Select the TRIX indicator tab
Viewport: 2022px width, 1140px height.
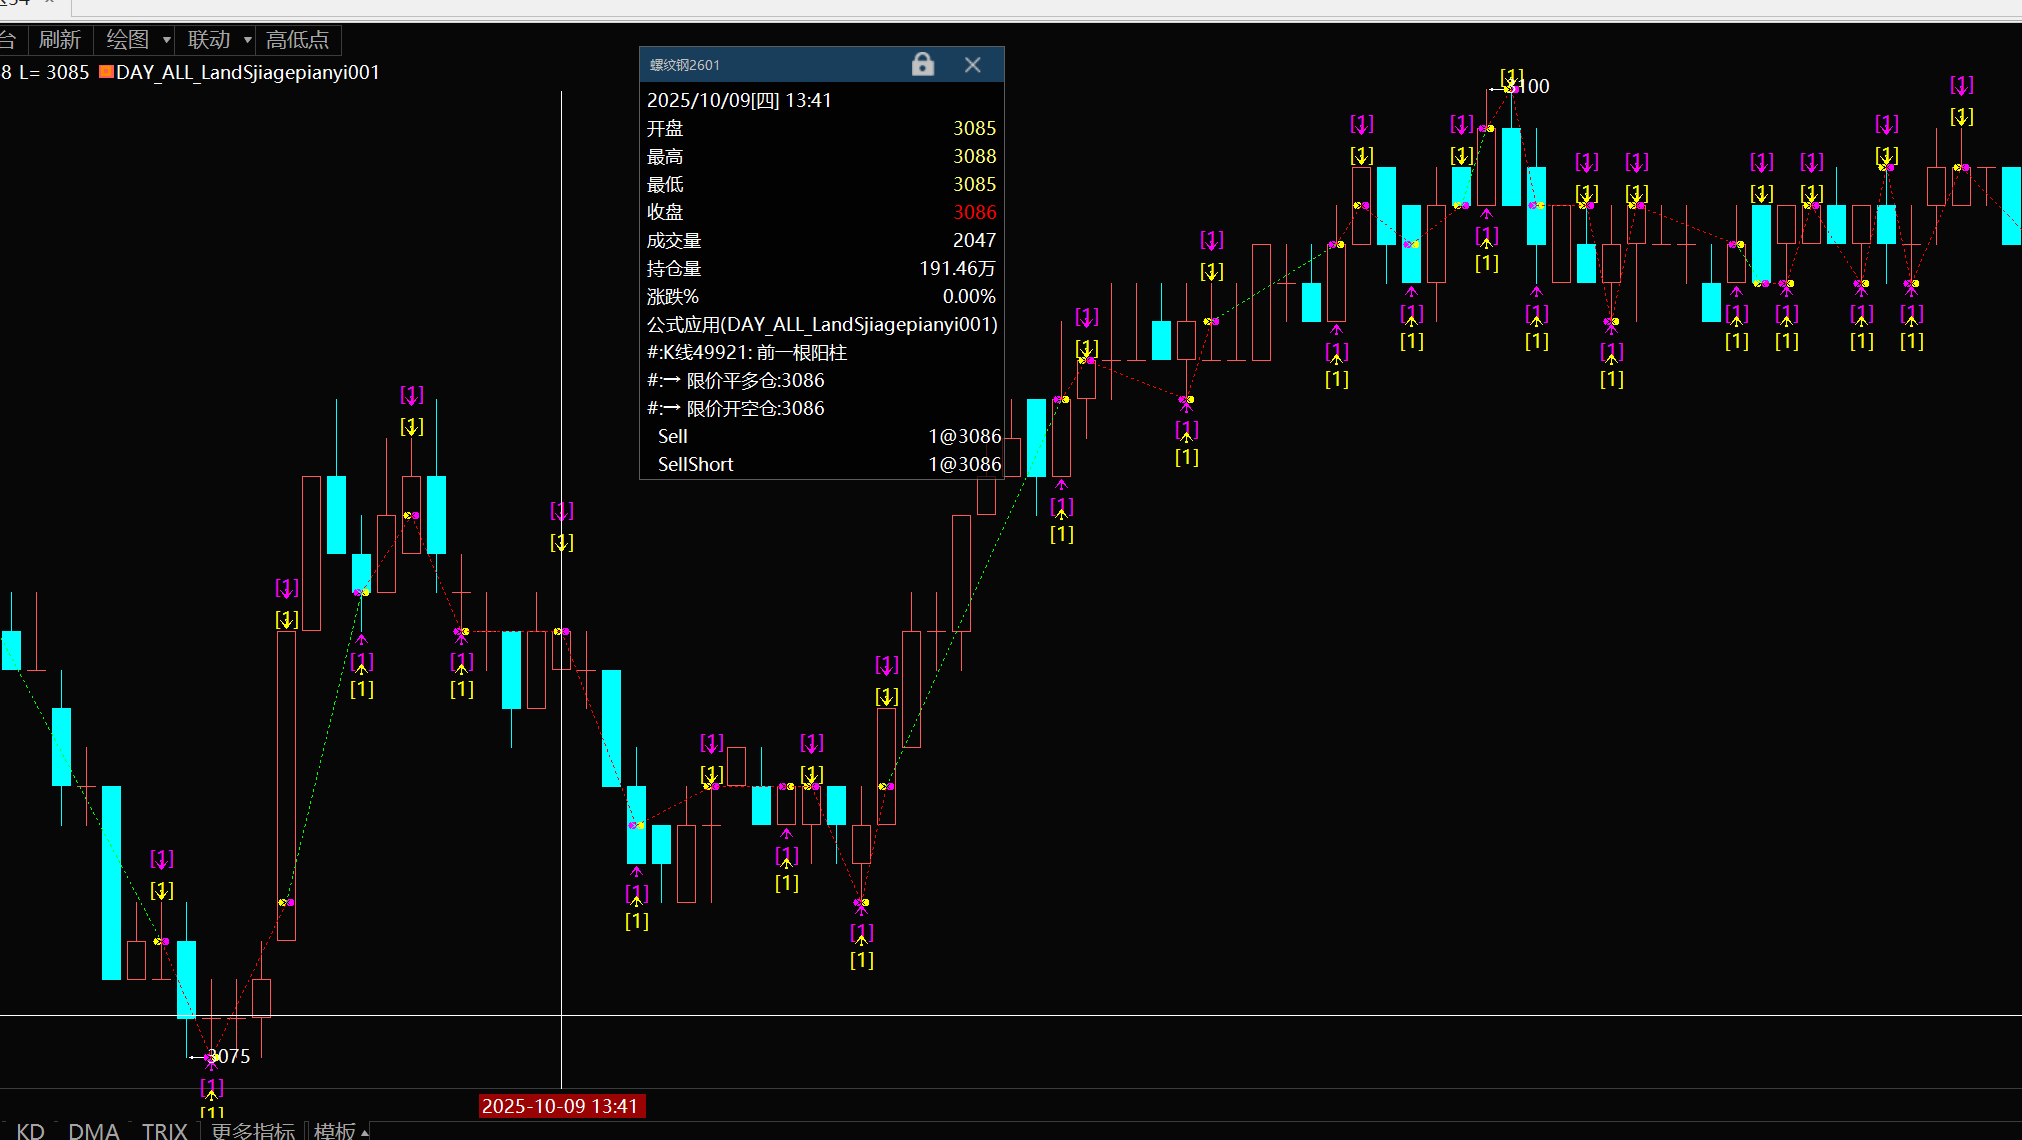[164, 1130]
